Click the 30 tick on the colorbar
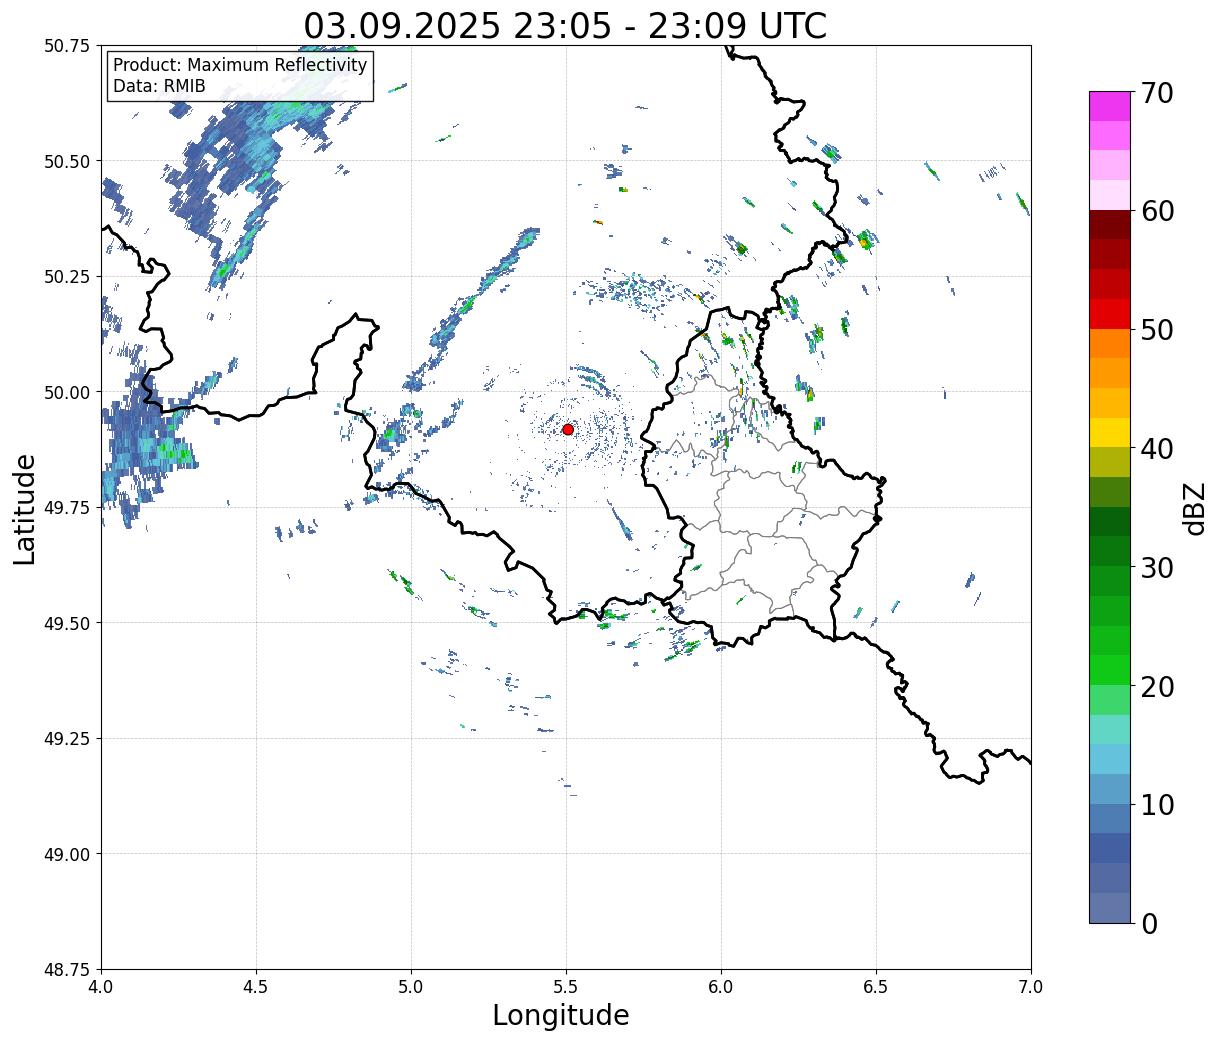The height and width of the screenshot is (1040, 1219). pos(1156,568)
